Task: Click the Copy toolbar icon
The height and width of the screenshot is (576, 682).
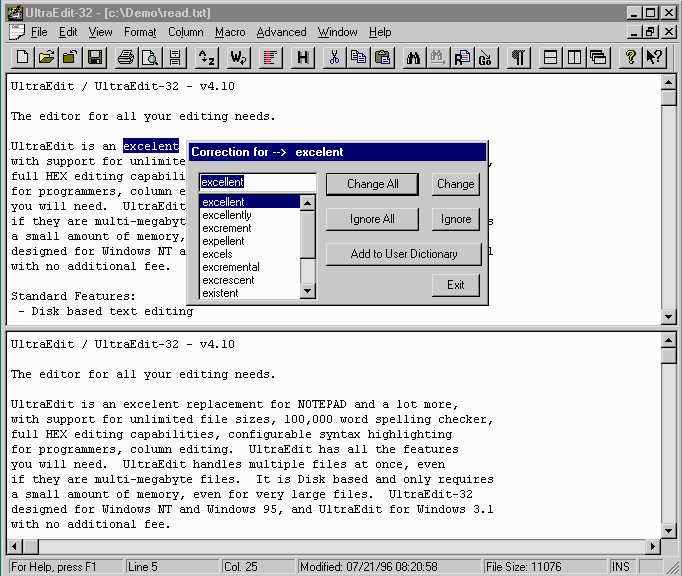Action: click(x=358, y=57)
